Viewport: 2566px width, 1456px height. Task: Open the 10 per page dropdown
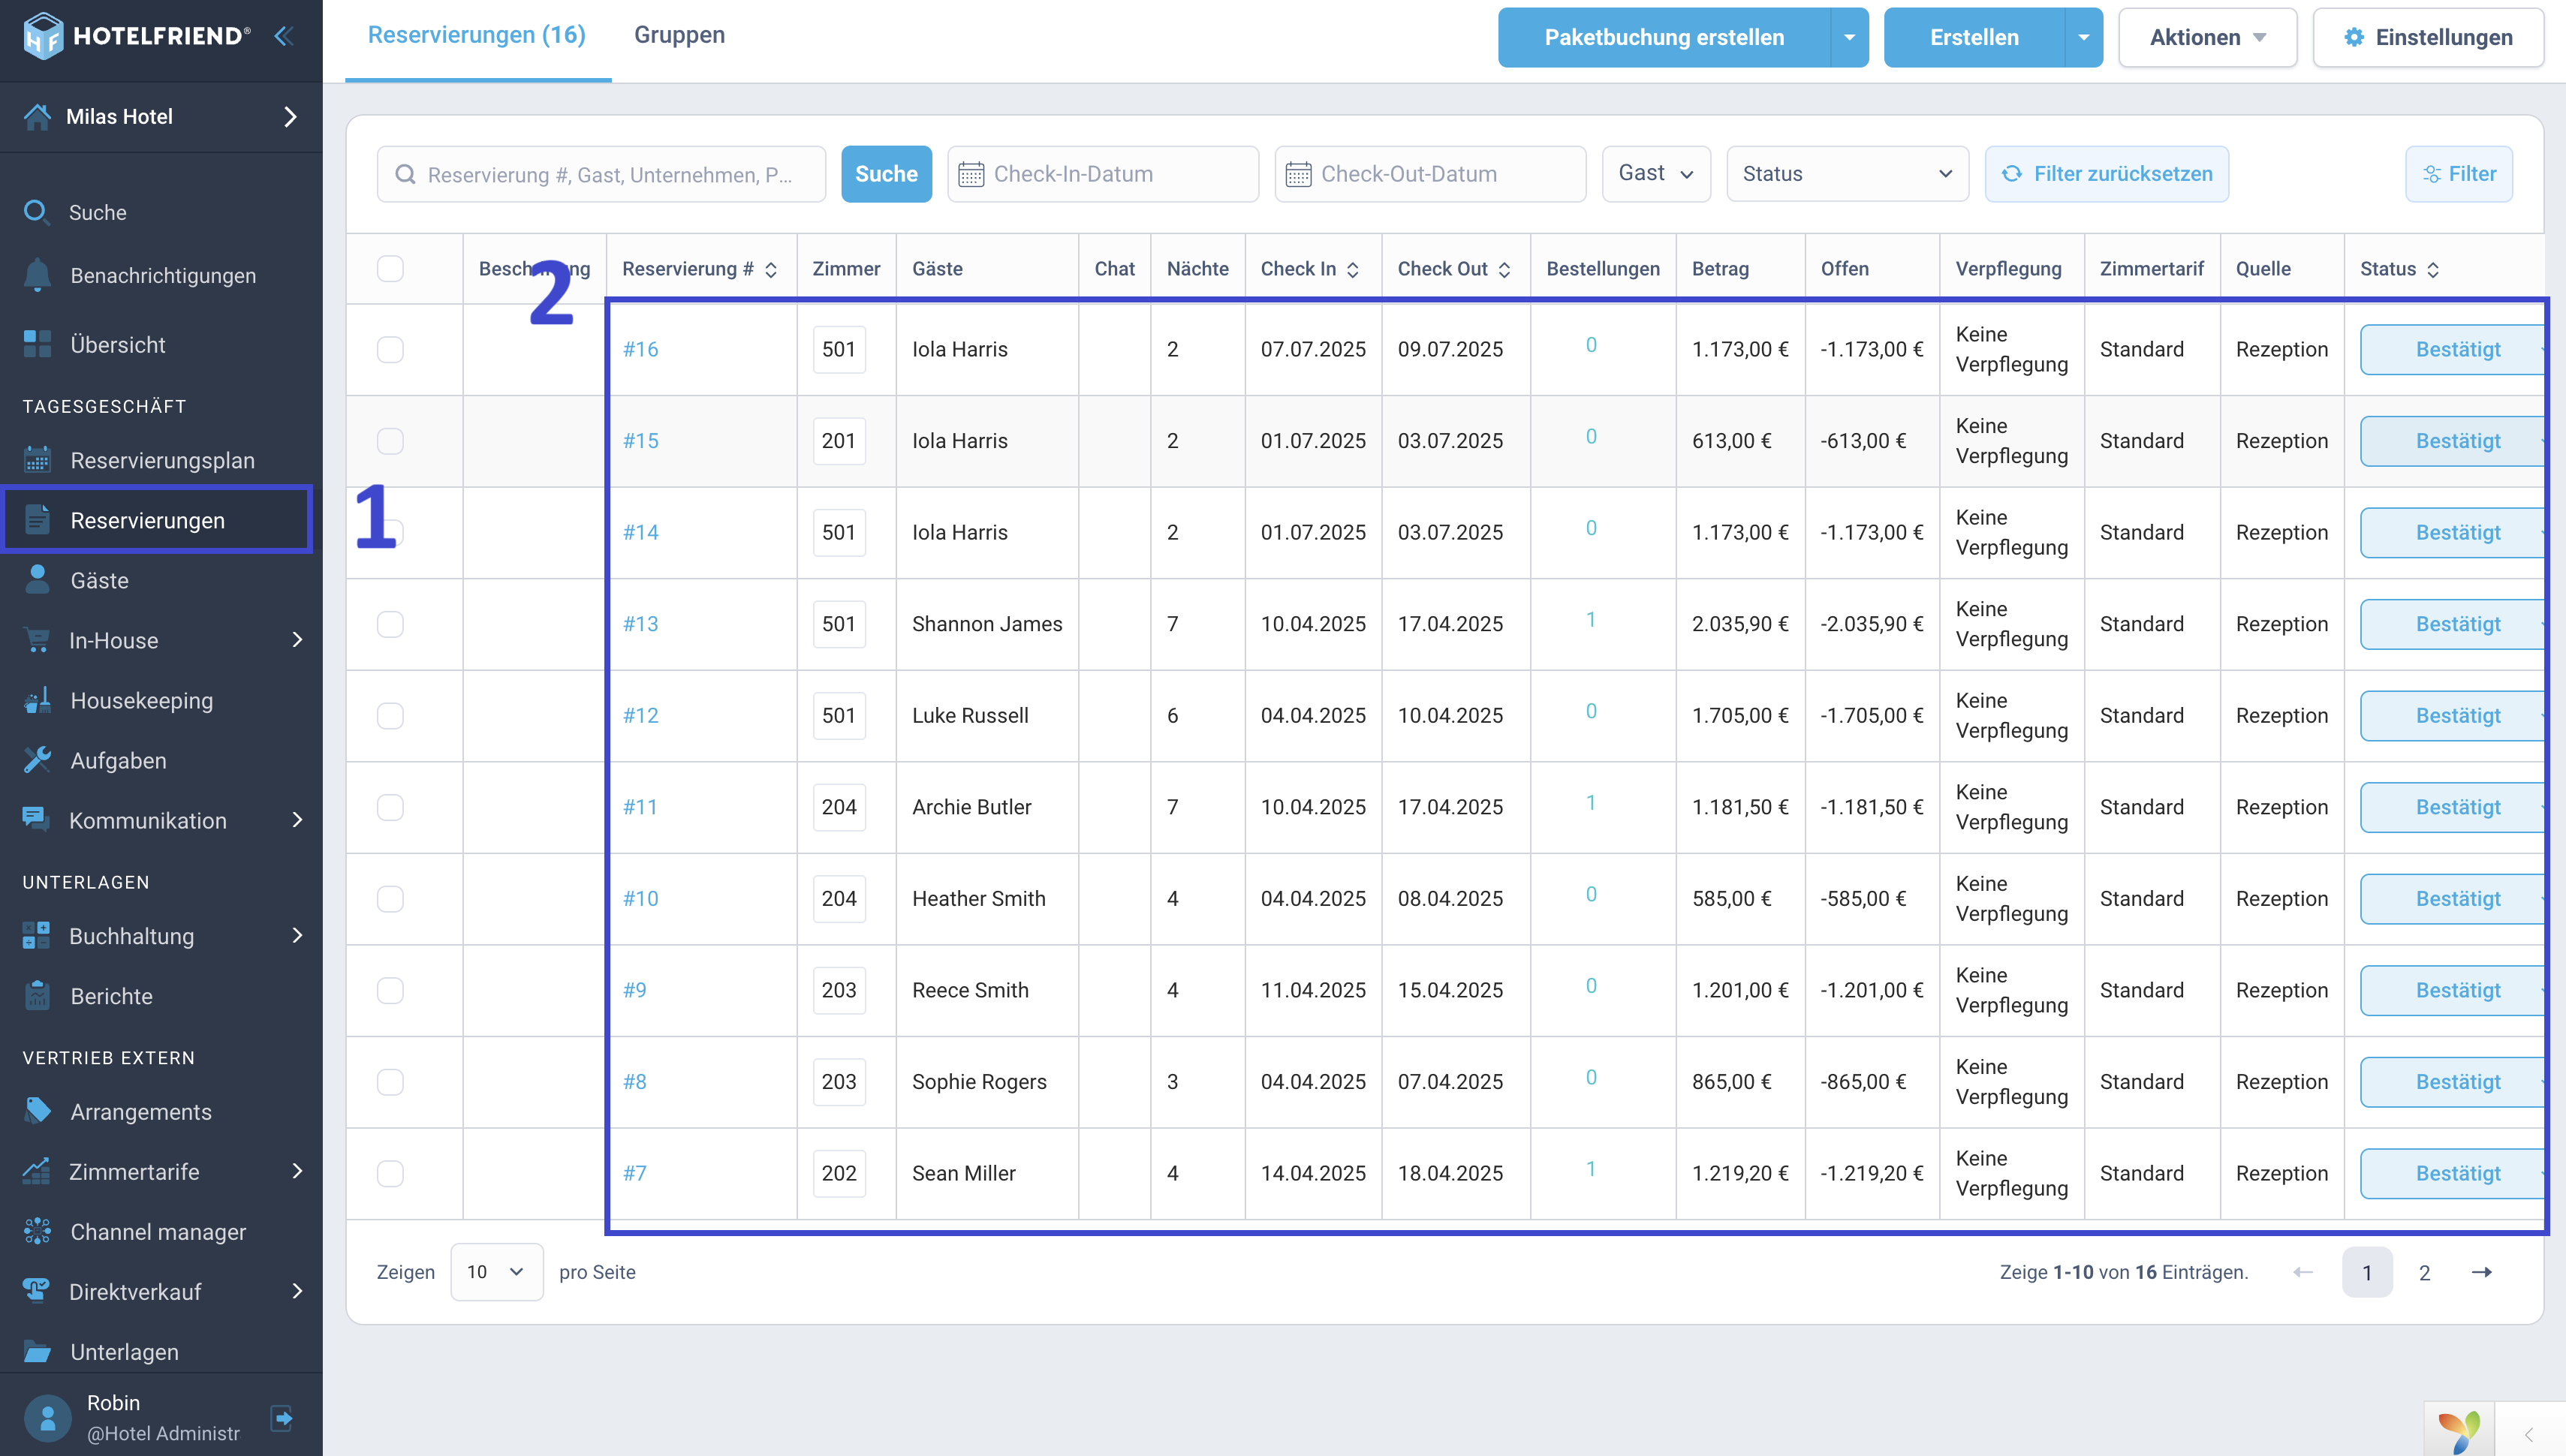pos(496,1272)
